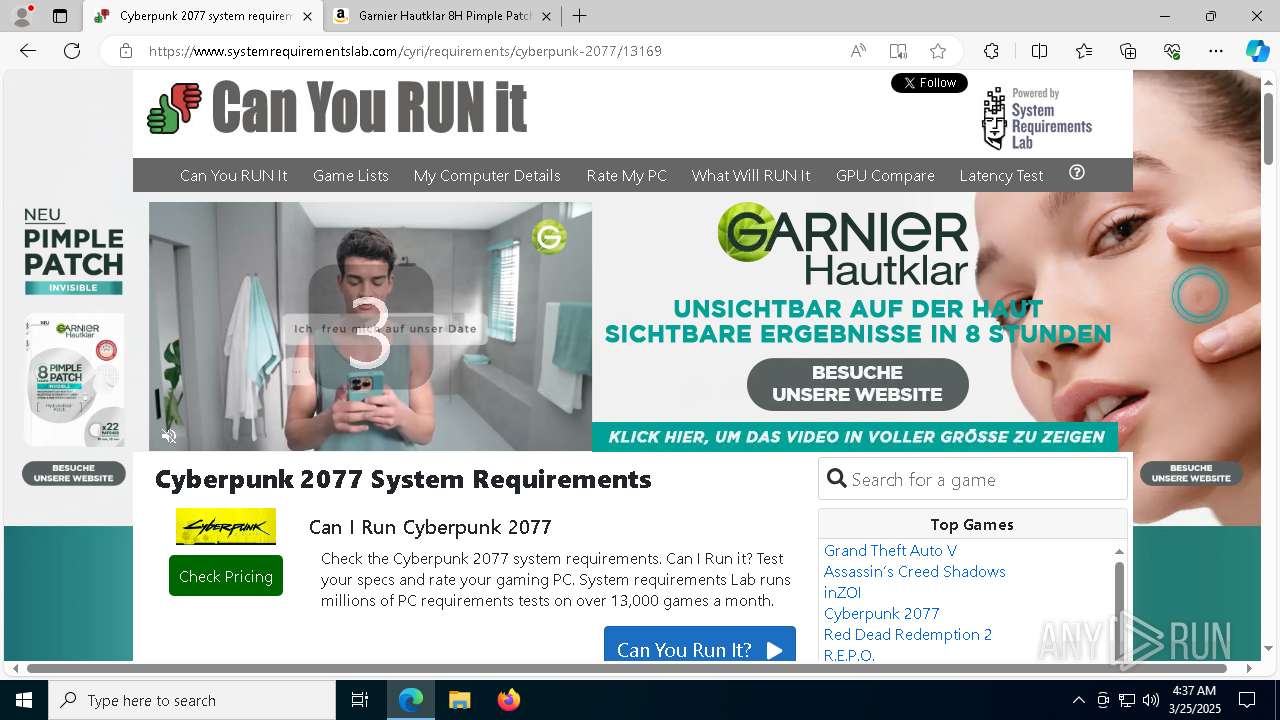This screenshot has height=720, width=1280.
Task: Open My Computer Details menu item
Action: [487, 175]
